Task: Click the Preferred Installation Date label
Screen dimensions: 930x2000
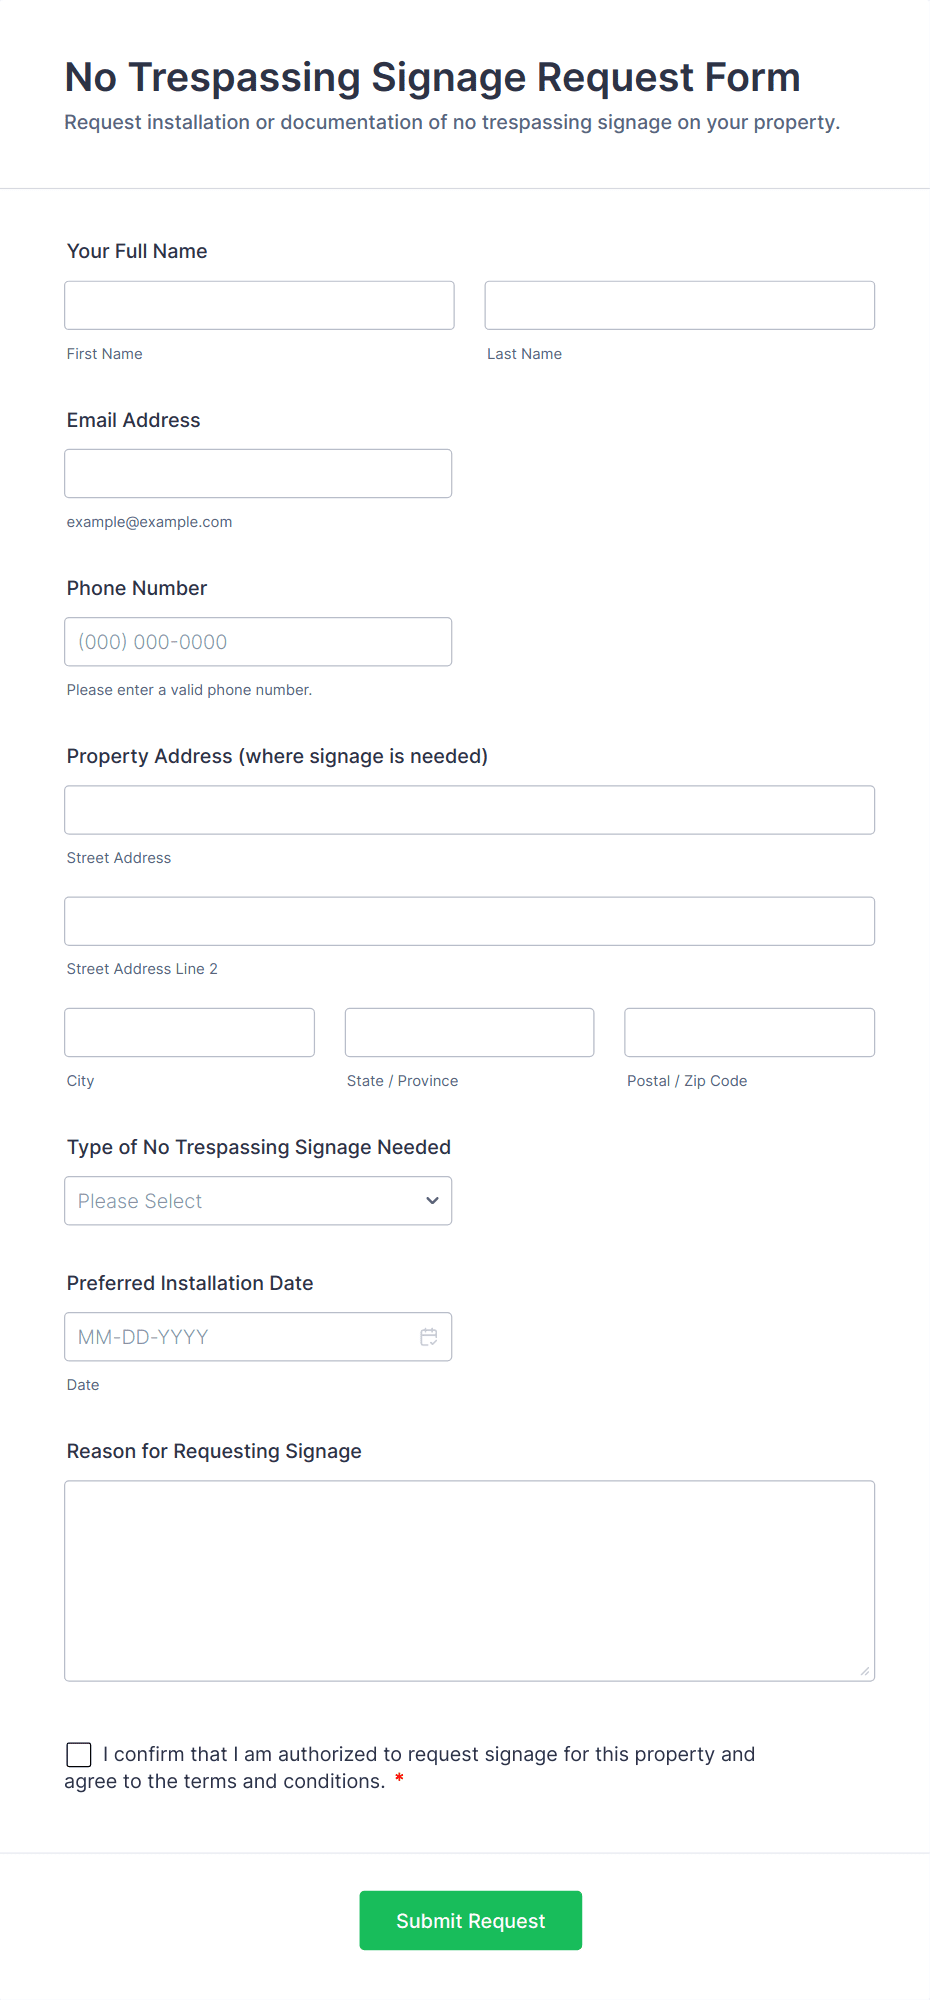Action: point(190,1283)
